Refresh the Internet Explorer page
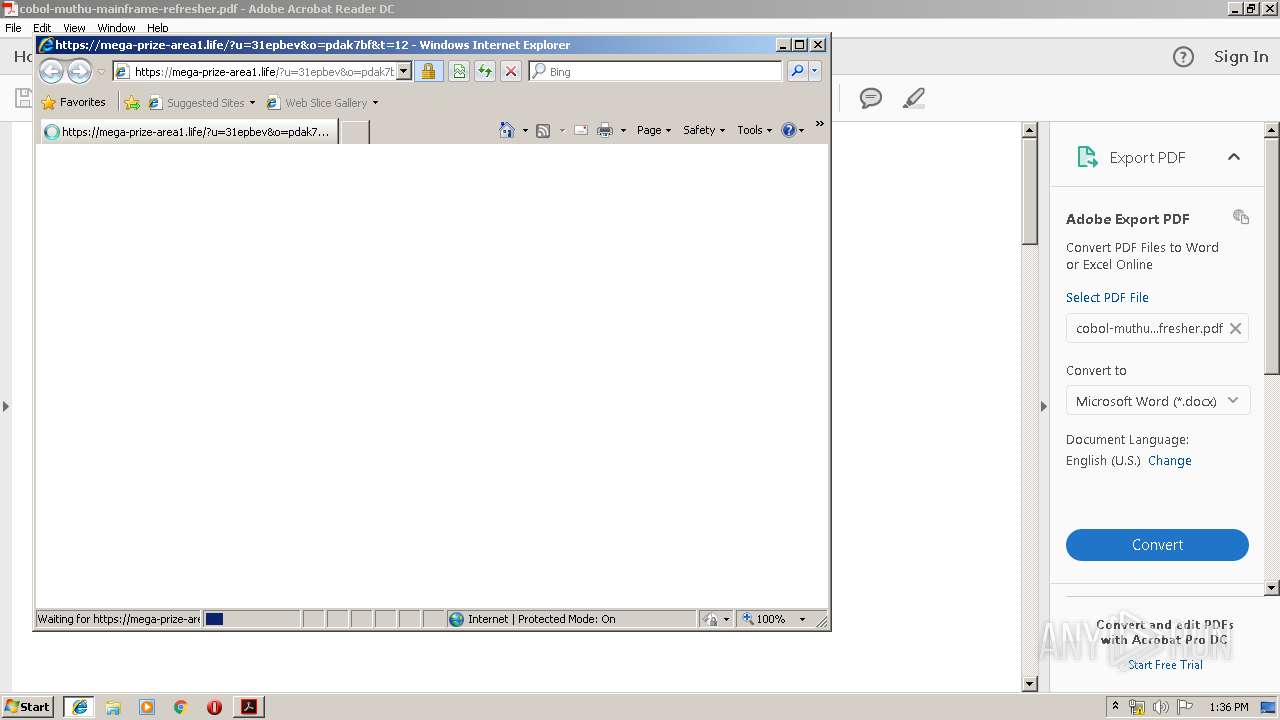This screenshot has width=1280, height=720. pos(485,71)
